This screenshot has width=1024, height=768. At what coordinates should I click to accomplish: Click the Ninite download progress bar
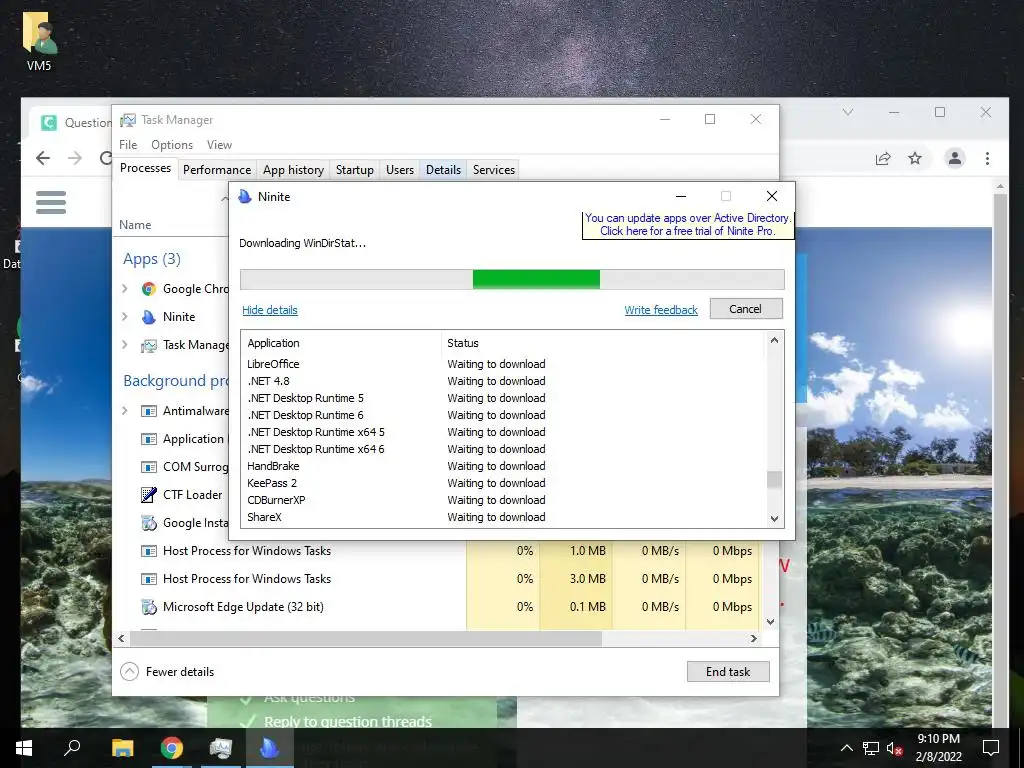[512, 280]
